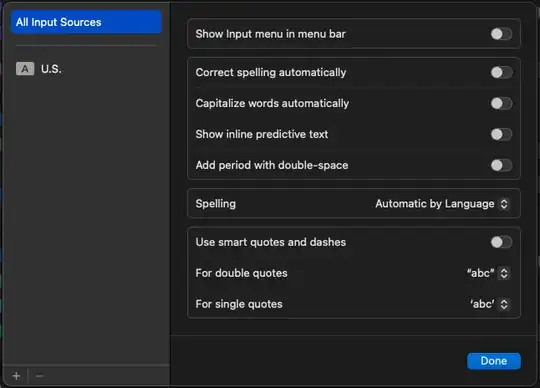Click the Done button
Image resolution: width=540 pixels, height=388 pixels.
click(494, 361)
